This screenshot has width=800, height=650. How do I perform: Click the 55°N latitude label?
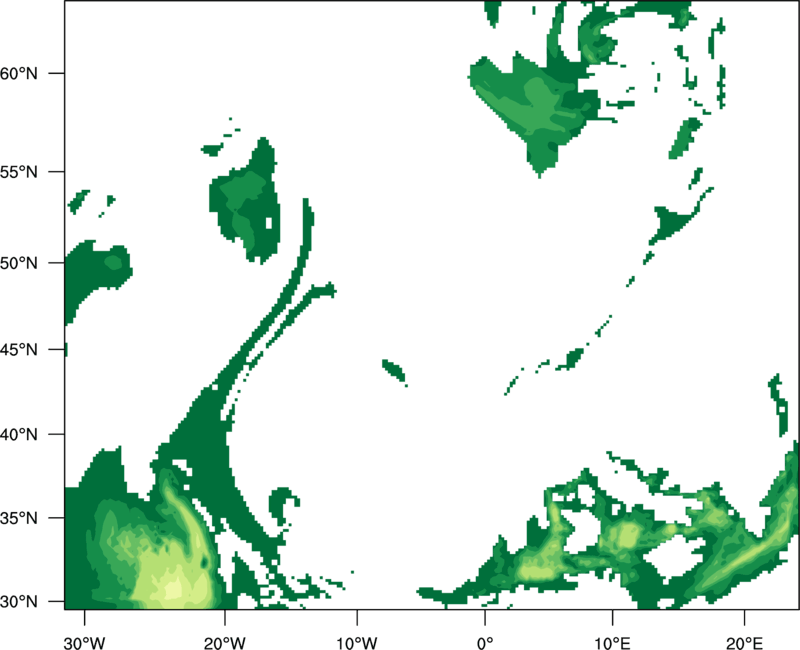coord(19,172)
